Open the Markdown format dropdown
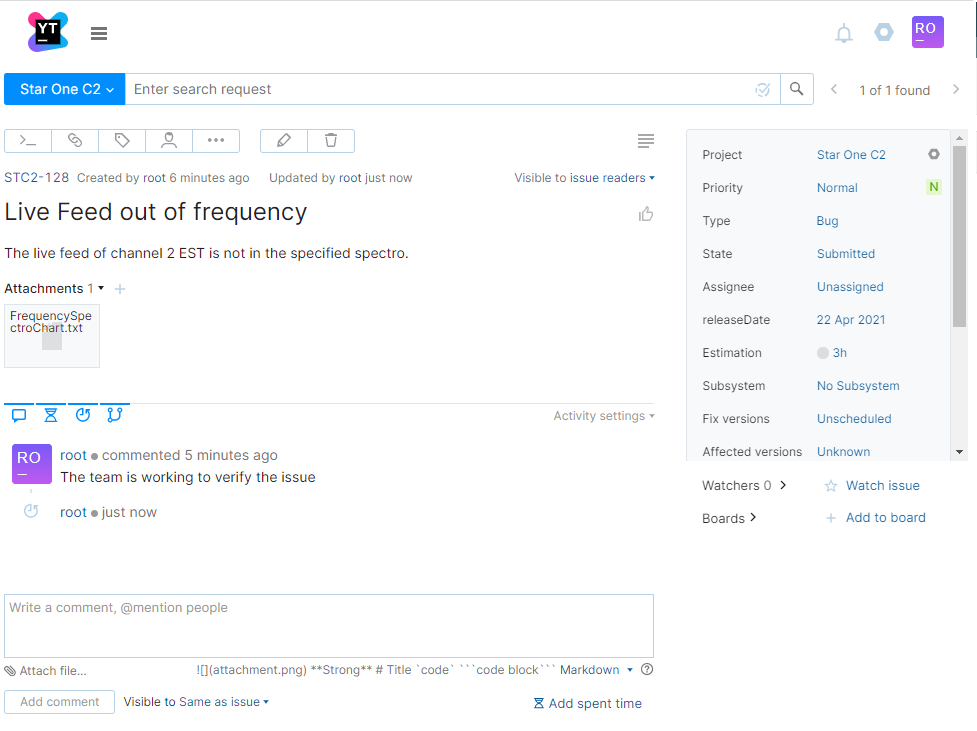The image size is (977, 731). [x=596, y=670]
